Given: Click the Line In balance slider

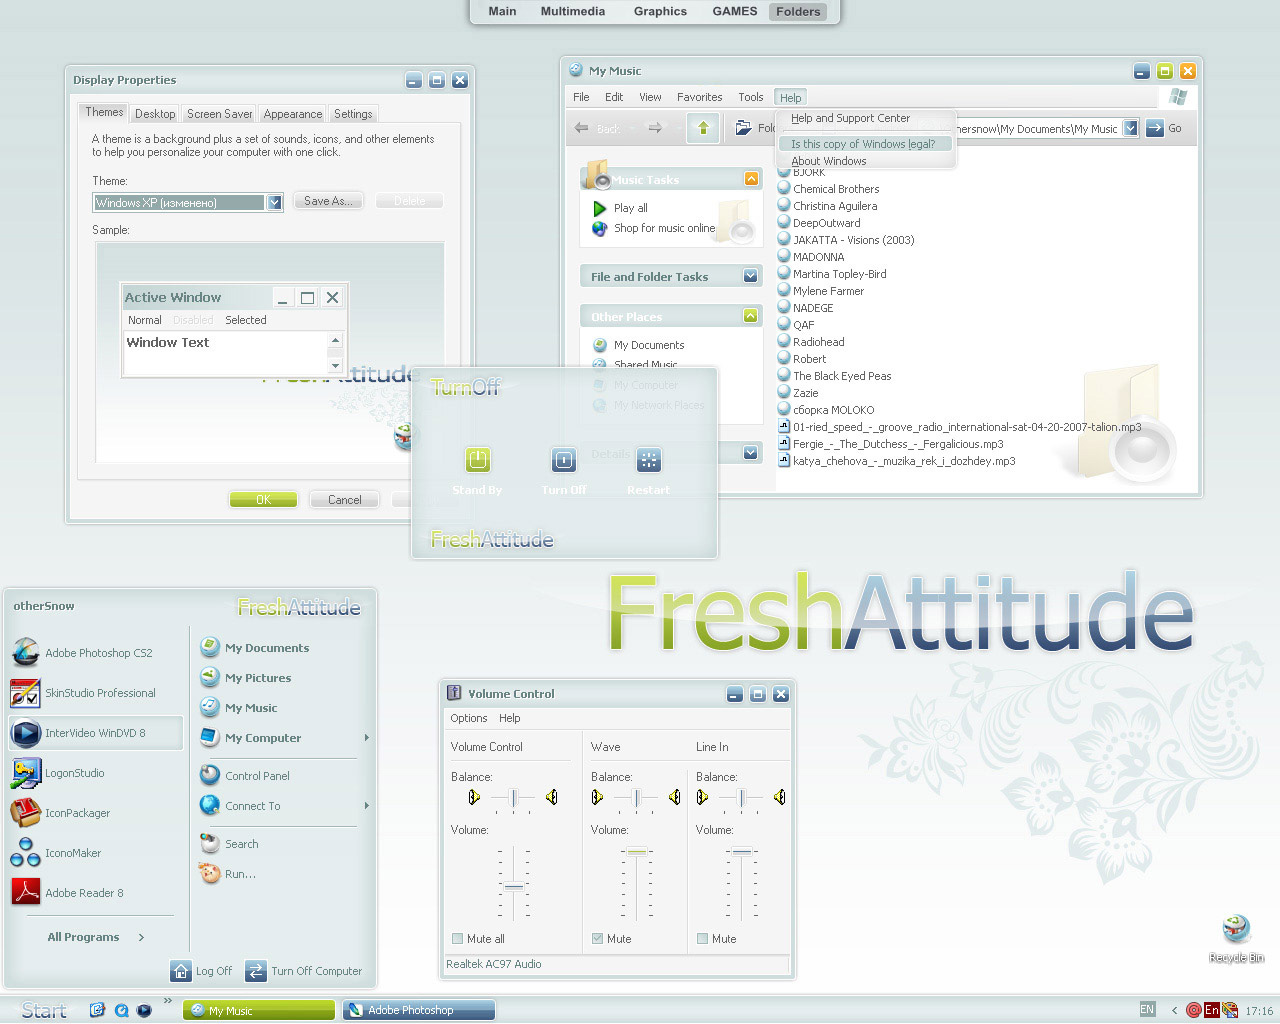Looking at the screenshot, I should pyautogui.click(x=741, y=797).
